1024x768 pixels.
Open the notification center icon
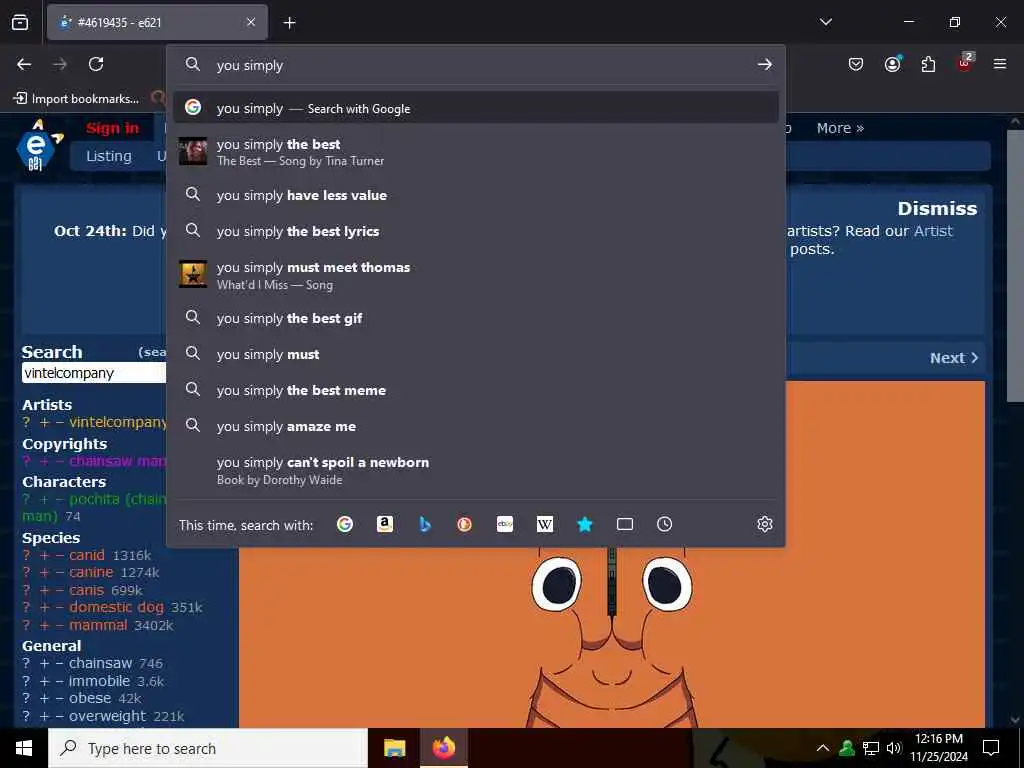991,748
